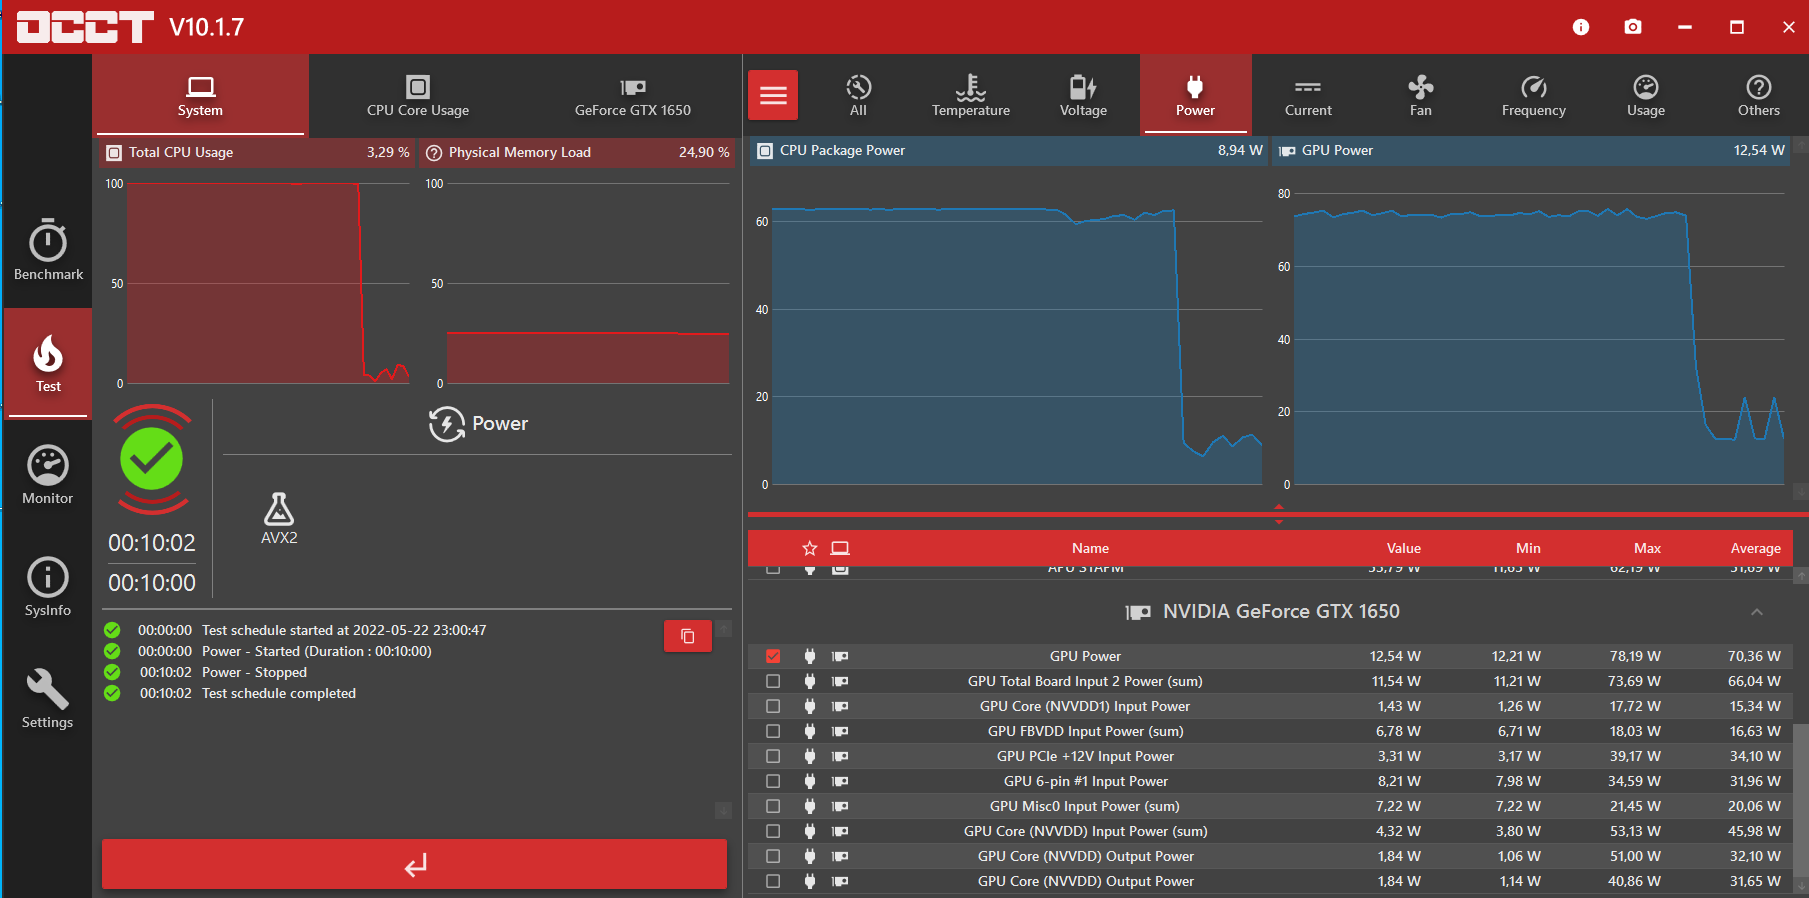
Task: Click plug icon for GPU PCIe +12V Input Power
Action: 810,756
